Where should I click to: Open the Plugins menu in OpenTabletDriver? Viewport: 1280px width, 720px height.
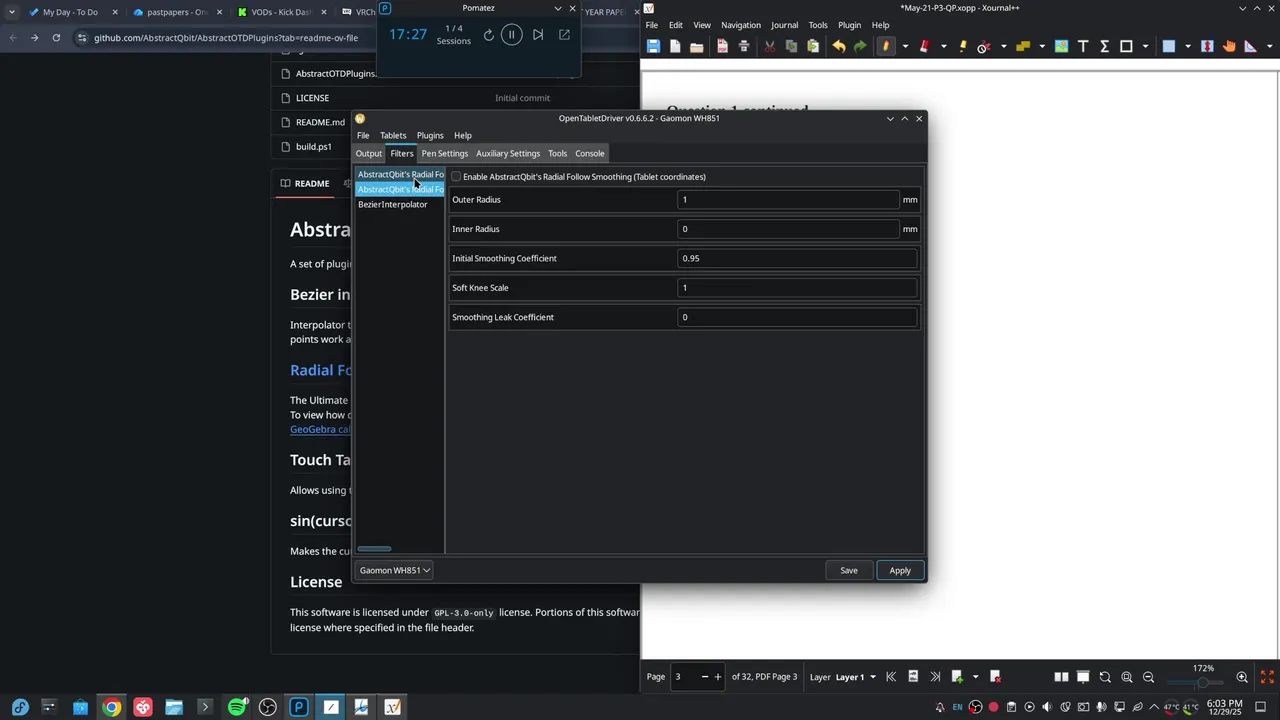pyautogui.click(x=430, y=135)
